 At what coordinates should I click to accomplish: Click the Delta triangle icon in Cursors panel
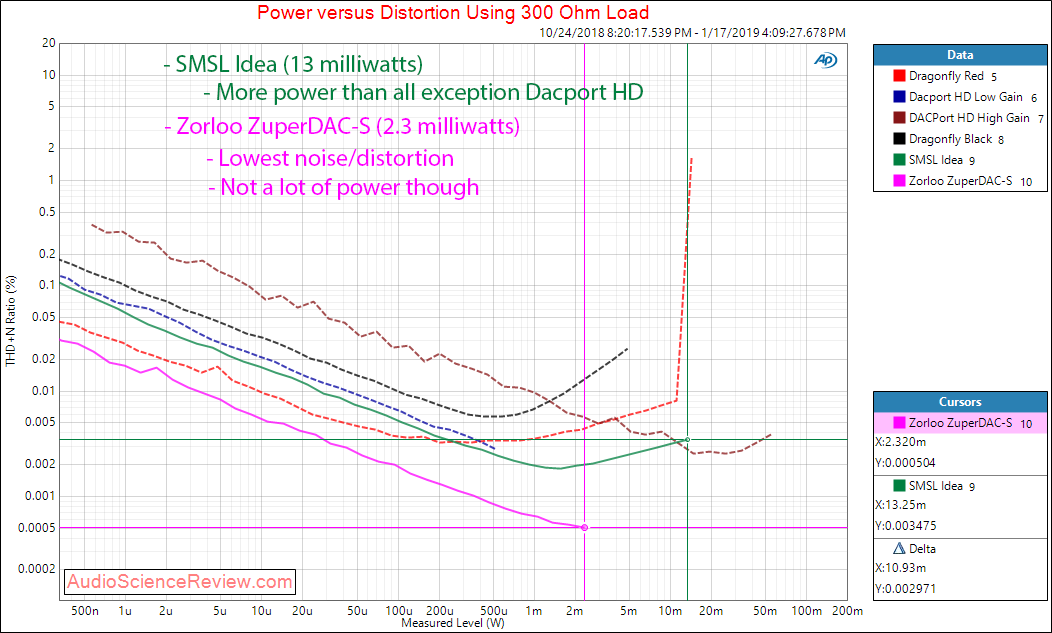pos(900,548)
